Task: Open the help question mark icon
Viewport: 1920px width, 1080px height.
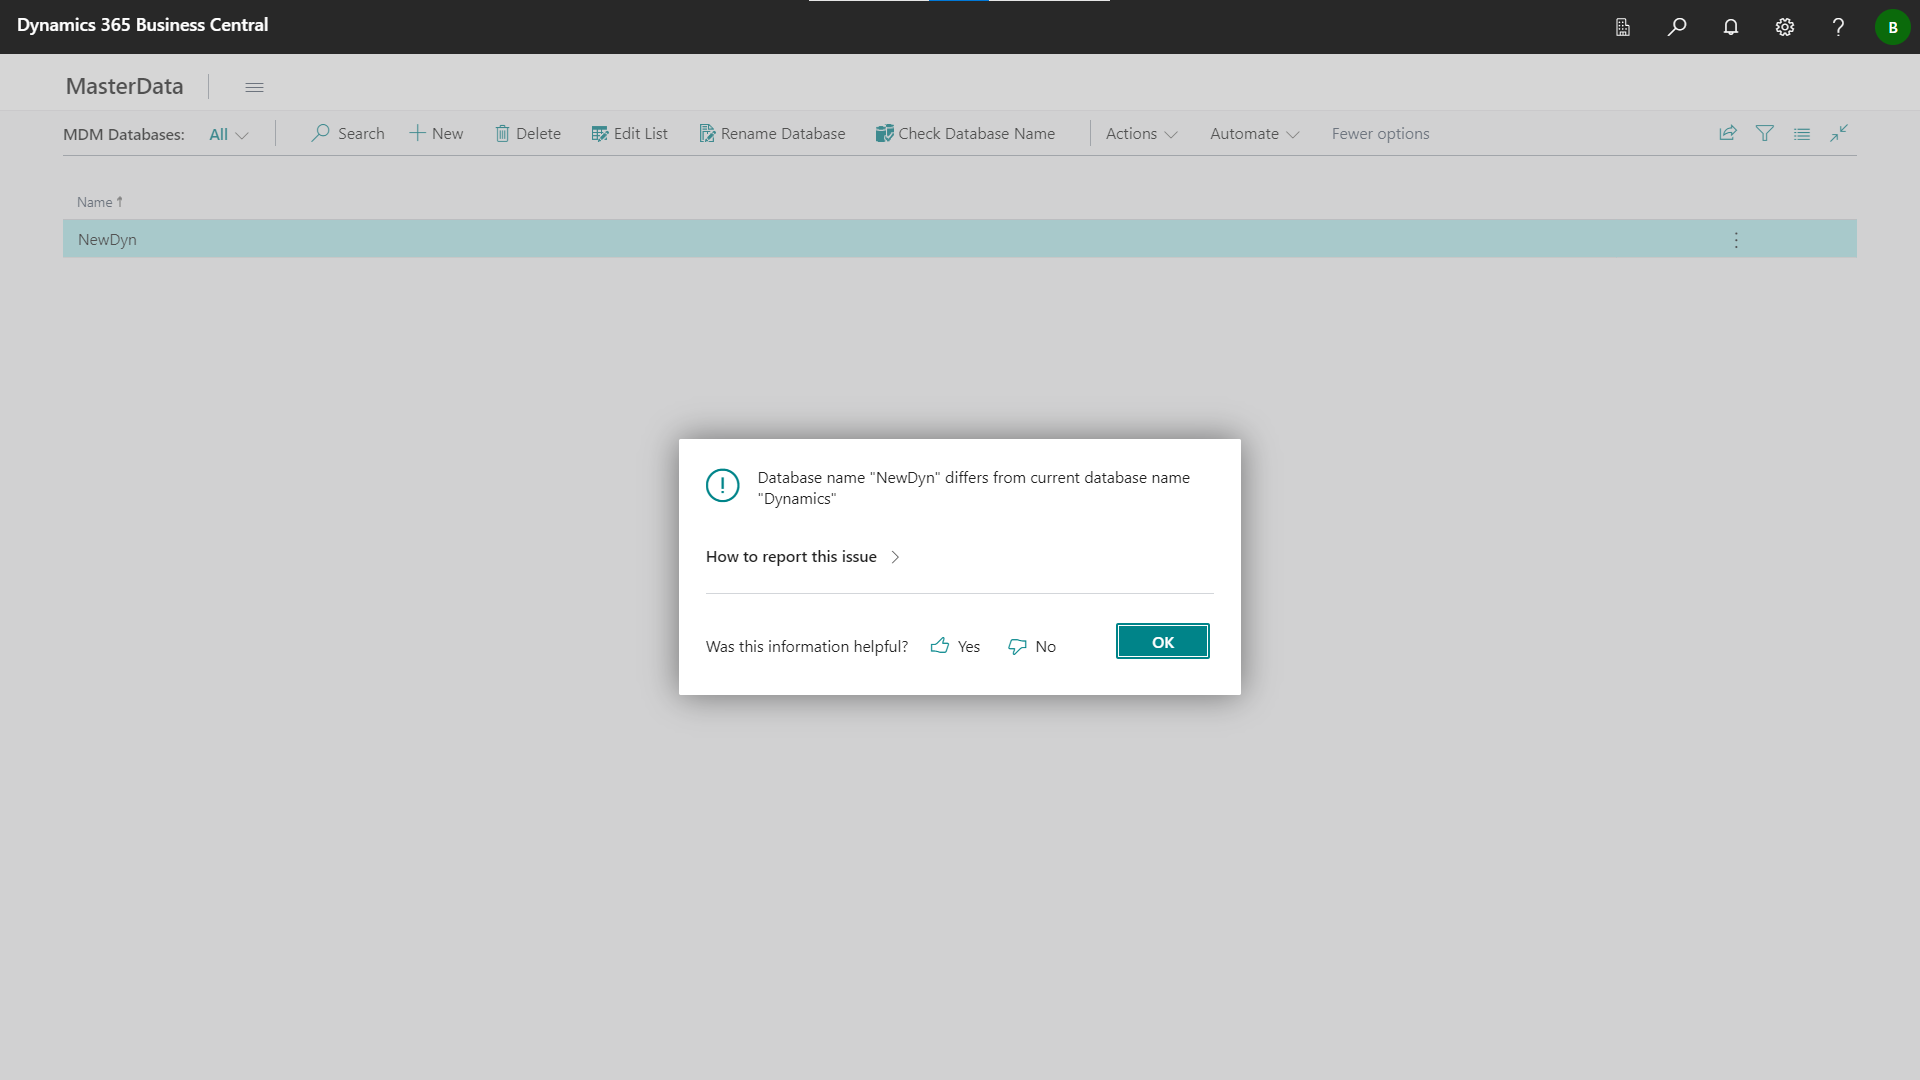Action: (x=1838, y=27)
